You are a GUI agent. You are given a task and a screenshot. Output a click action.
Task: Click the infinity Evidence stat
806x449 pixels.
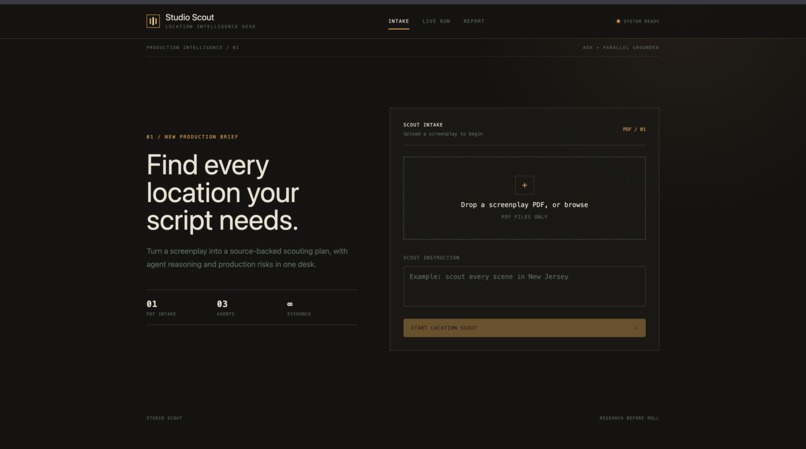[299, 308]
